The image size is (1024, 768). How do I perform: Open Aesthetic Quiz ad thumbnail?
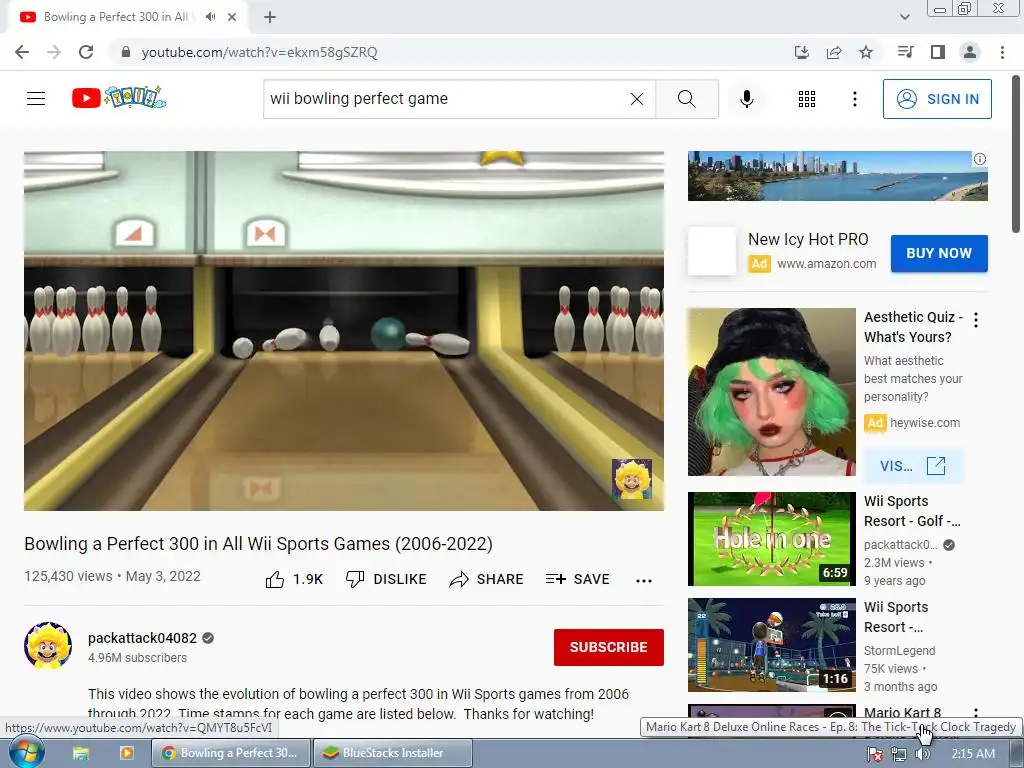click(x=771, y=392)
